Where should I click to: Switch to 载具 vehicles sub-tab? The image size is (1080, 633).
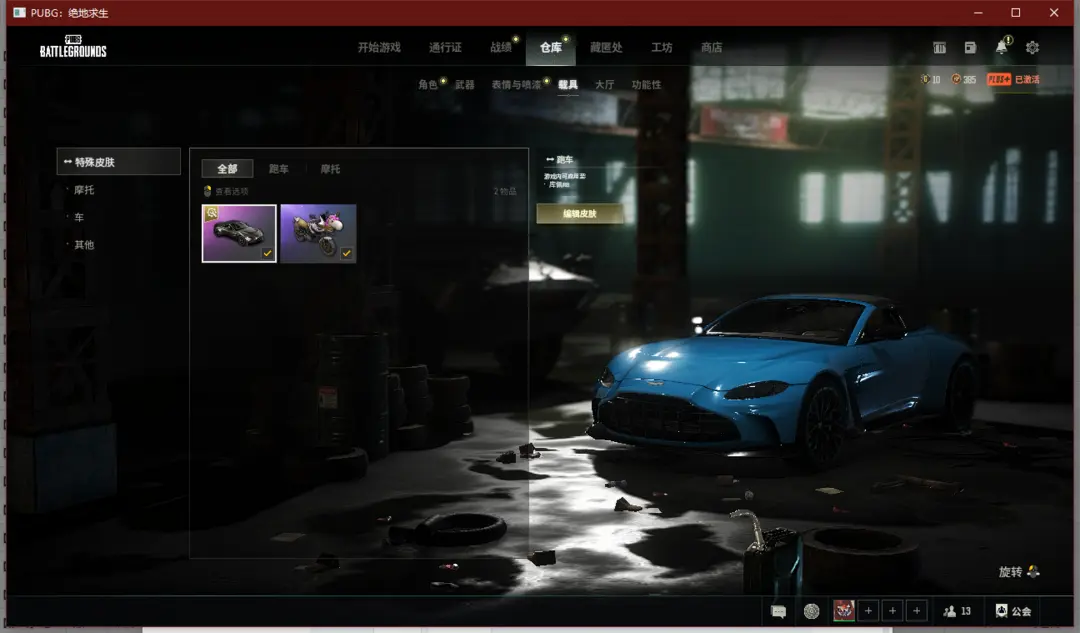coord(568,85)
